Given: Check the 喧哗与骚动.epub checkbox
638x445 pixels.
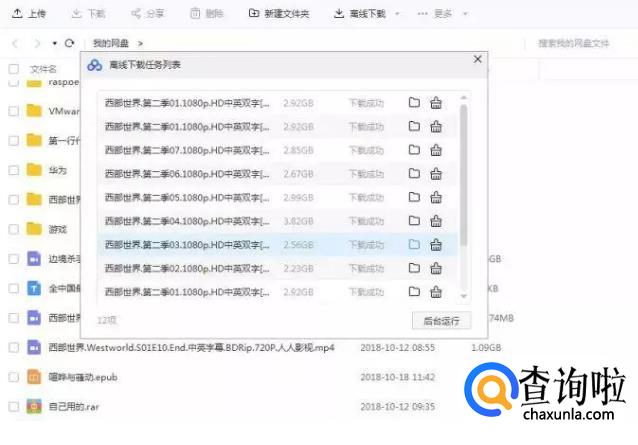Looking at the screenshot, I should point(14,377).
